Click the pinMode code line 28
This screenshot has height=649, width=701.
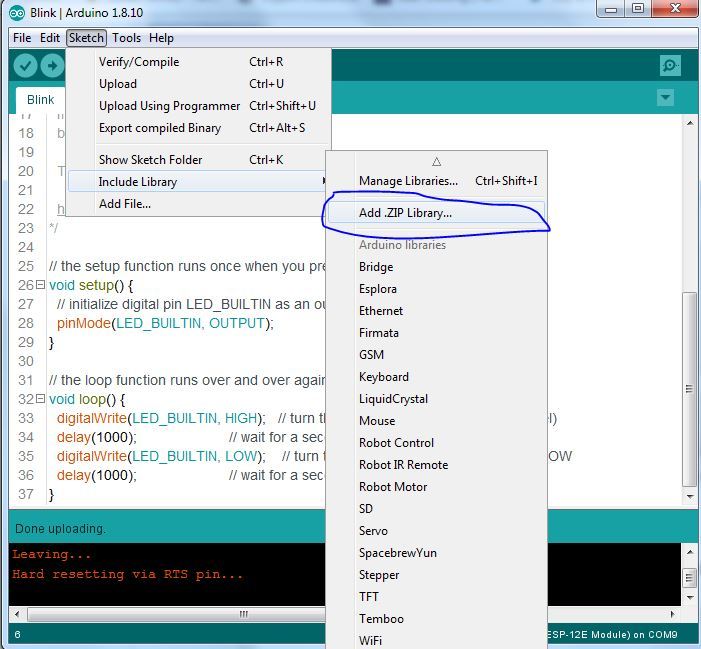click(165, 323)
